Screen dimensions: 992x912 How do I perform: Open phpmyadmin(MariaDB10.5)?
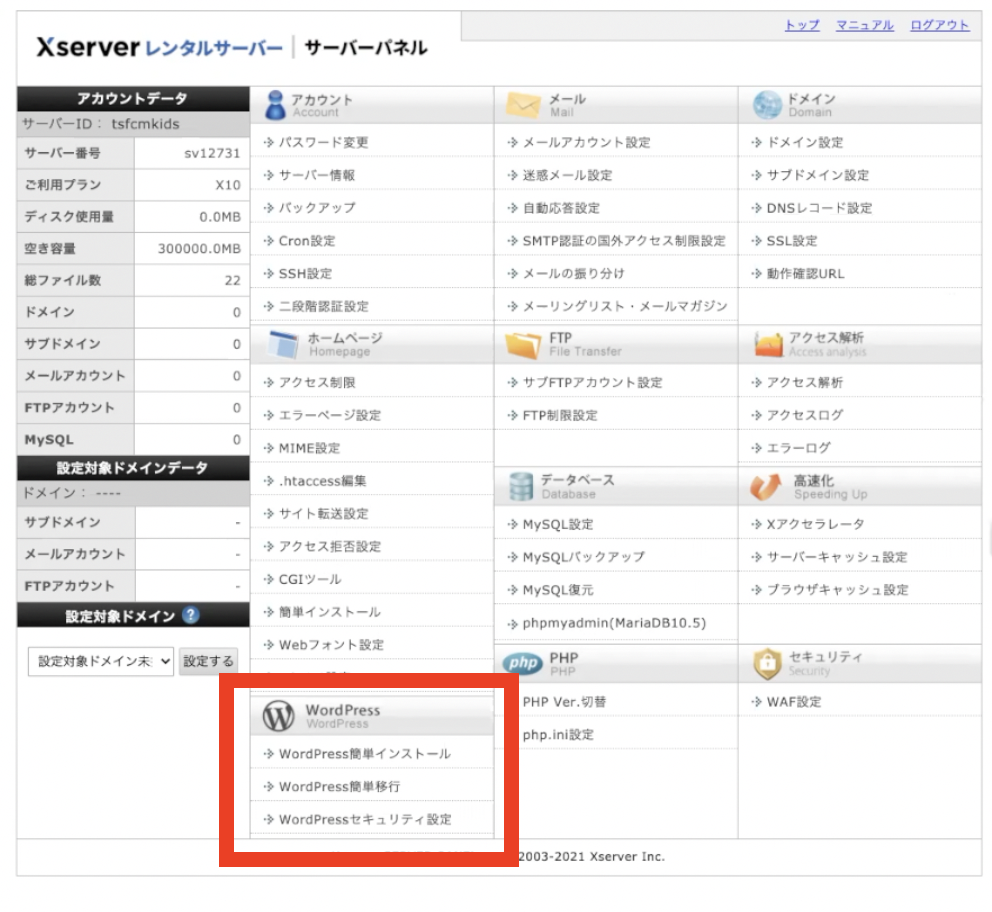(x=611, y=622)
